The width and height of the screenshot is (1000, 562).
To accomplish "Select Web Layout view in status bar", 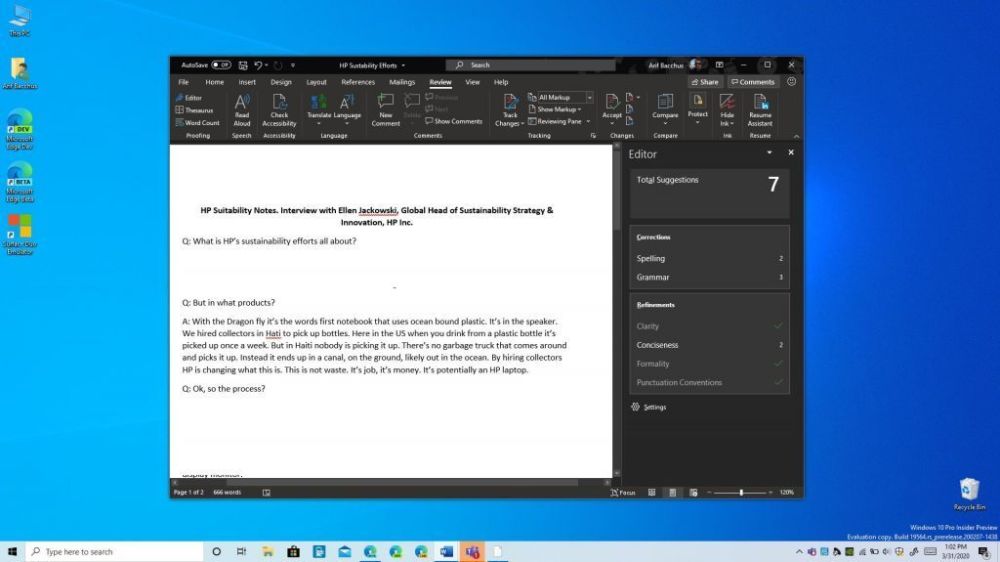I will 693,492.
